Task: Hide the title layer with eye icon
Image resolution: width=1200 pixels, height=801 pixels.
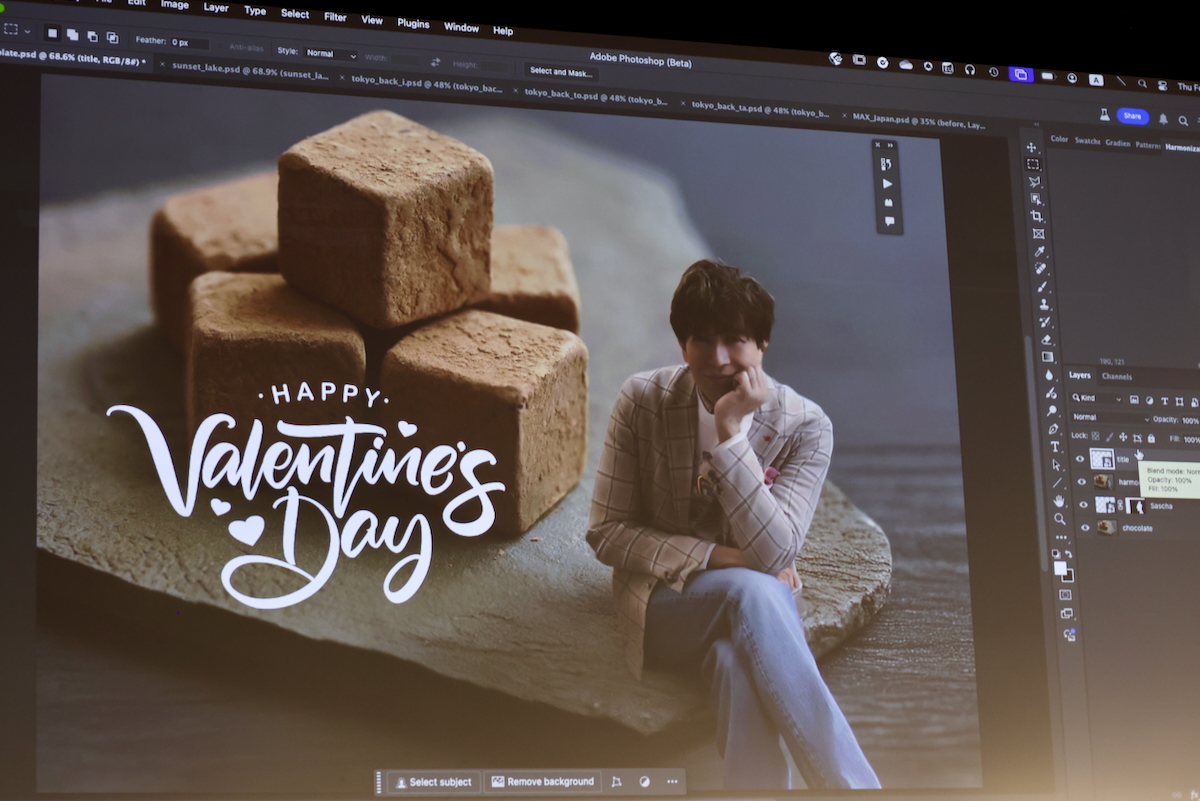Action: coord(1079,459)
